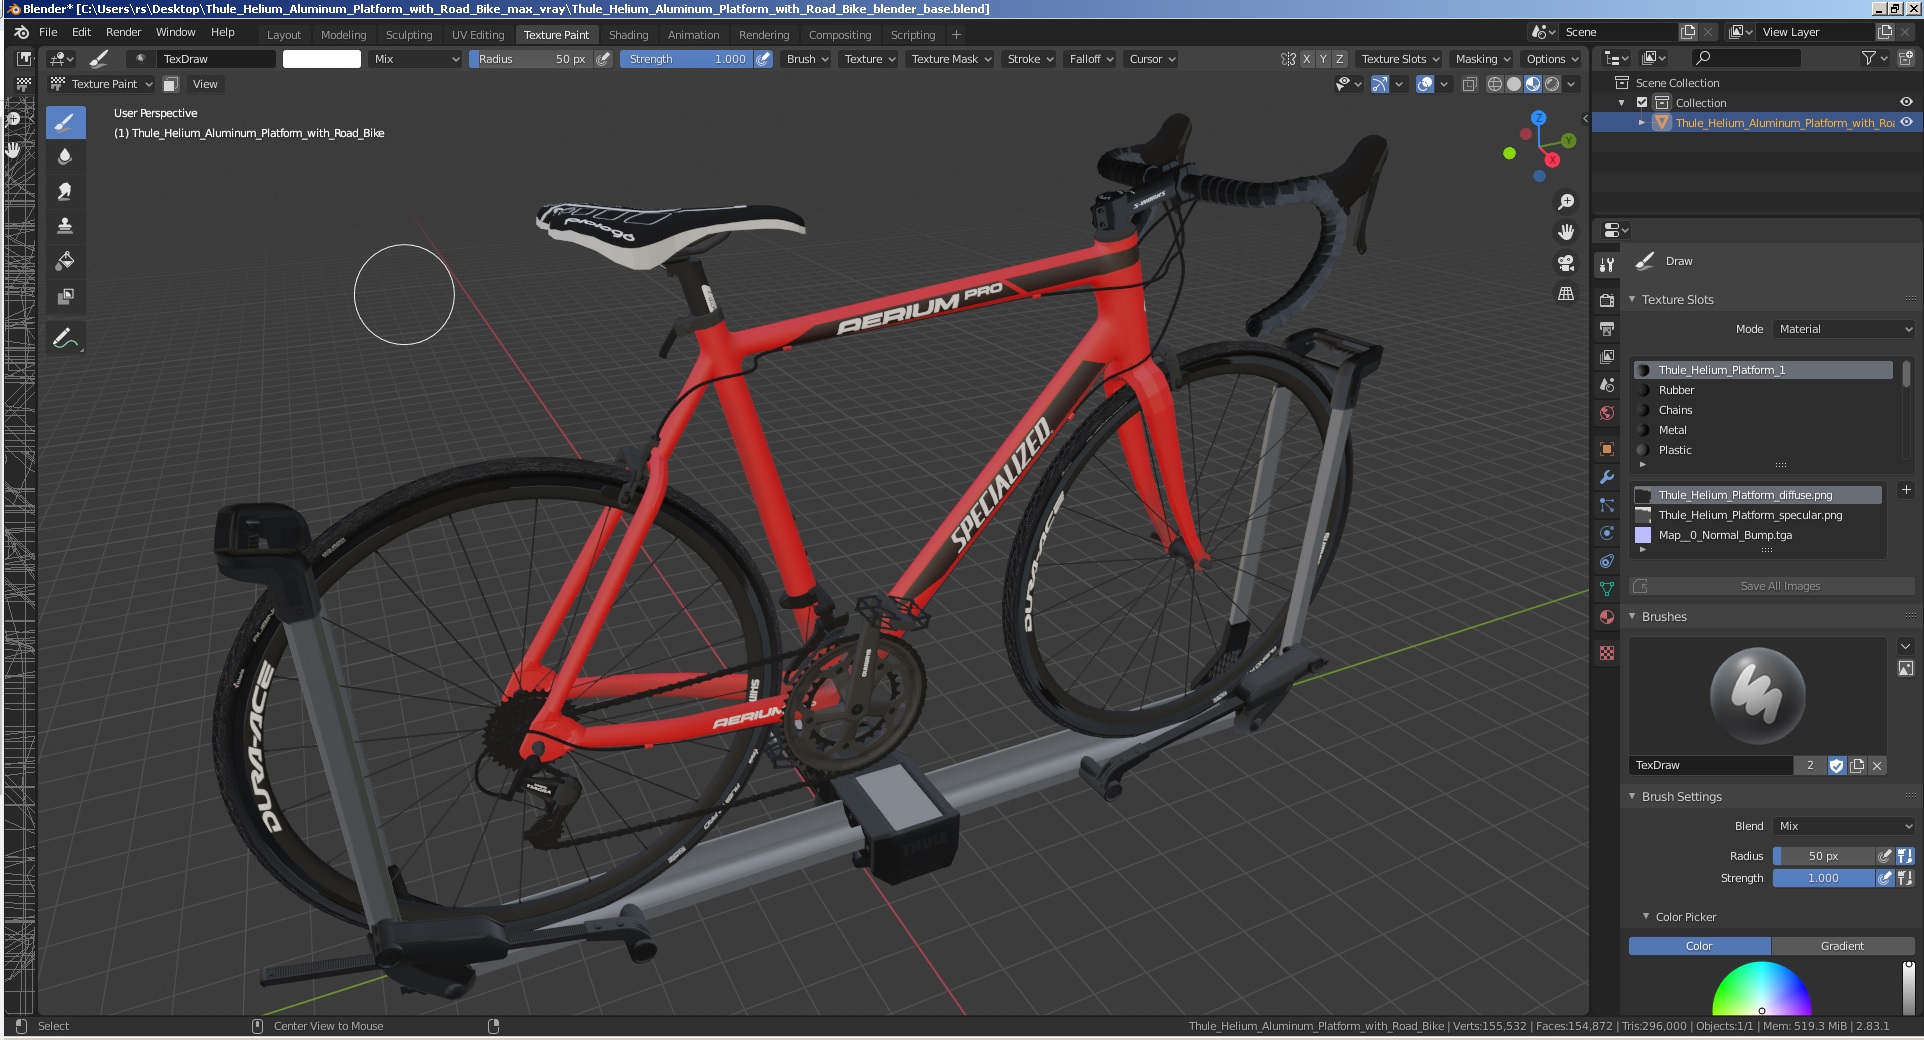Switch to the Sculpting workspace tab
The width and height of the screenshot is (1924, 1040).
[409, 35]
